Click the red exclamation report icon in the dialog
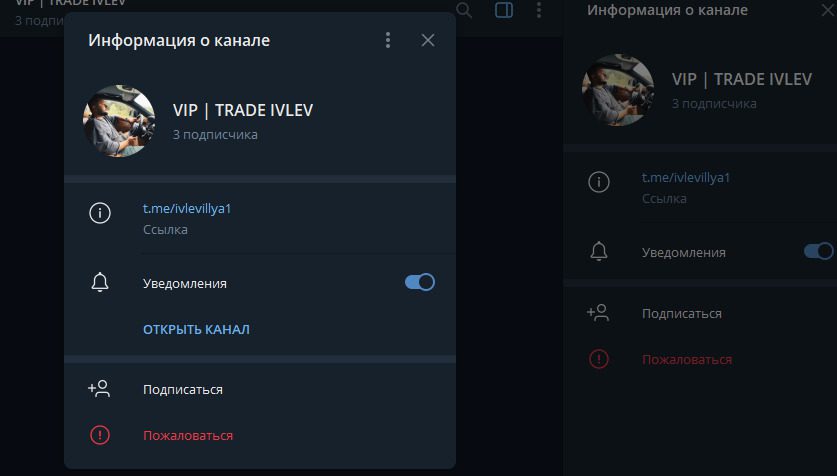Image resolution: width=837 pixels, height=476 pixels. pyautogui.click(x=100, y=435)
